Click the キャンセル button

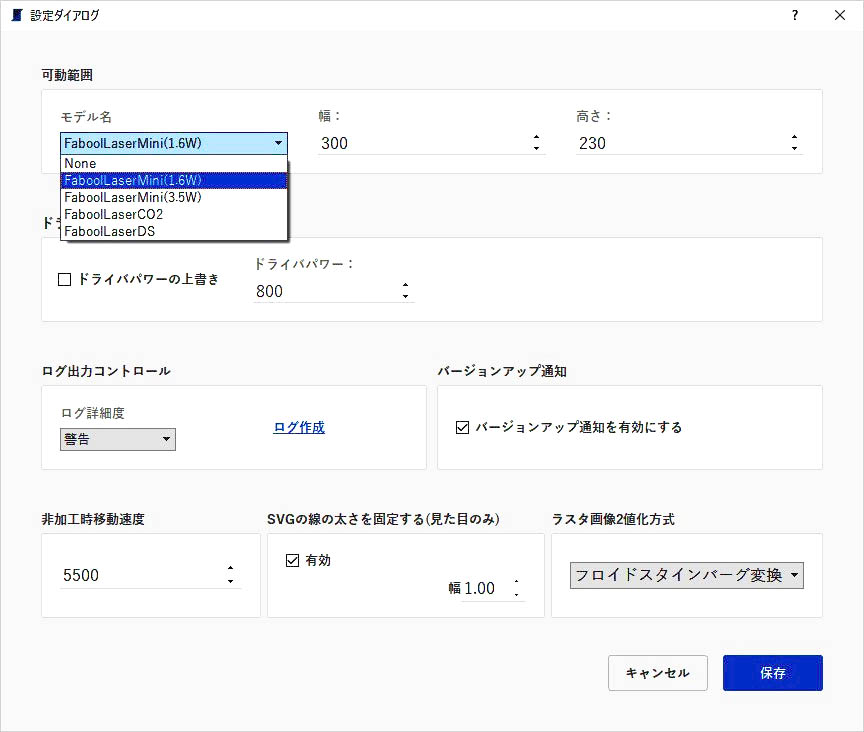coord(658,673)
